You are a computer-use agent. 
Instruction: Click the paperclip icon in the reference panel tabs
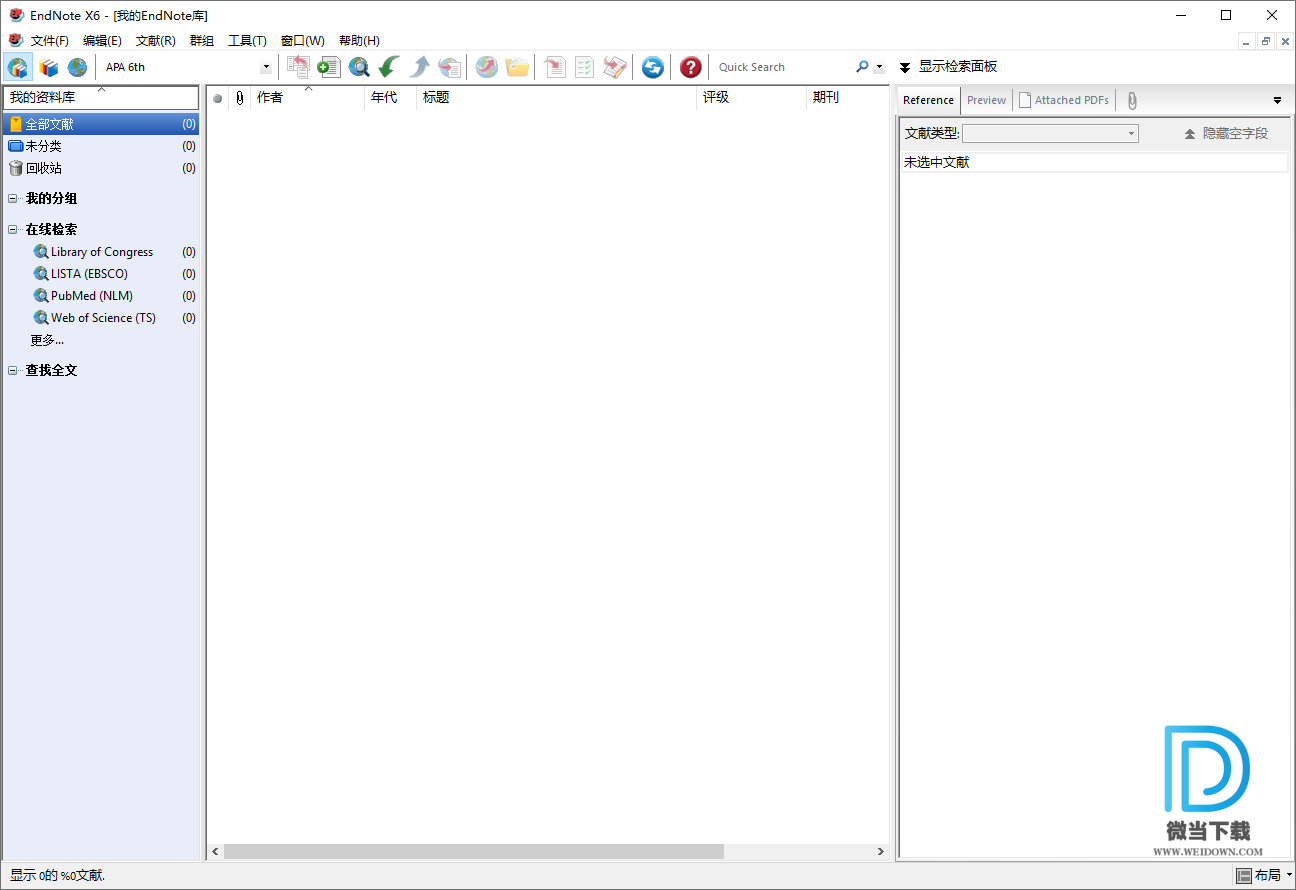1132,100
